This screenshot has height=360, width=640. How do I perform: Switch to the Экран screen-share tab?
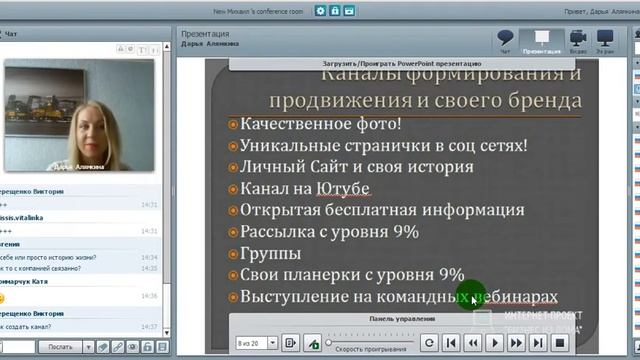coord(605,42)
